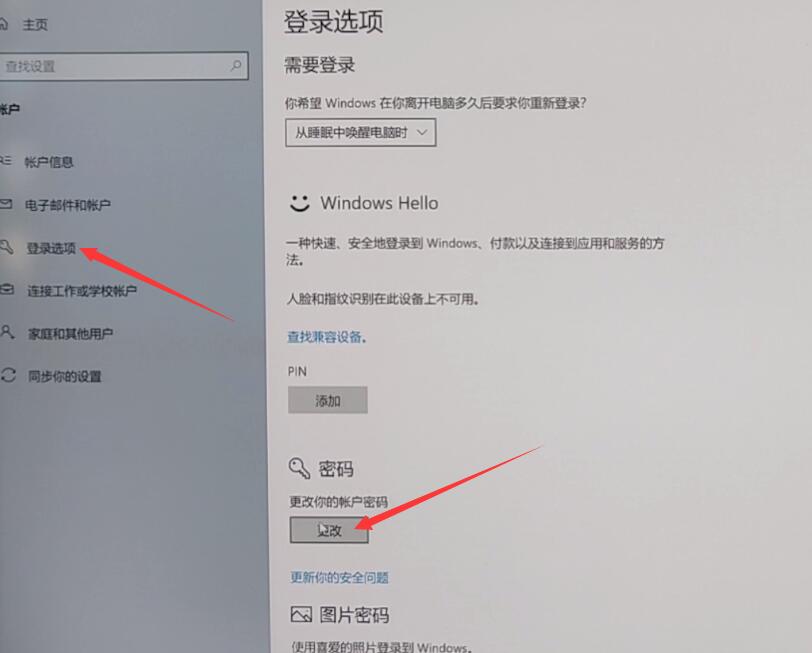The height and width of the screenshot is (653, 812).
Task: Select 家庭和其他用户 menu item
Action: [x=70, y=333]
